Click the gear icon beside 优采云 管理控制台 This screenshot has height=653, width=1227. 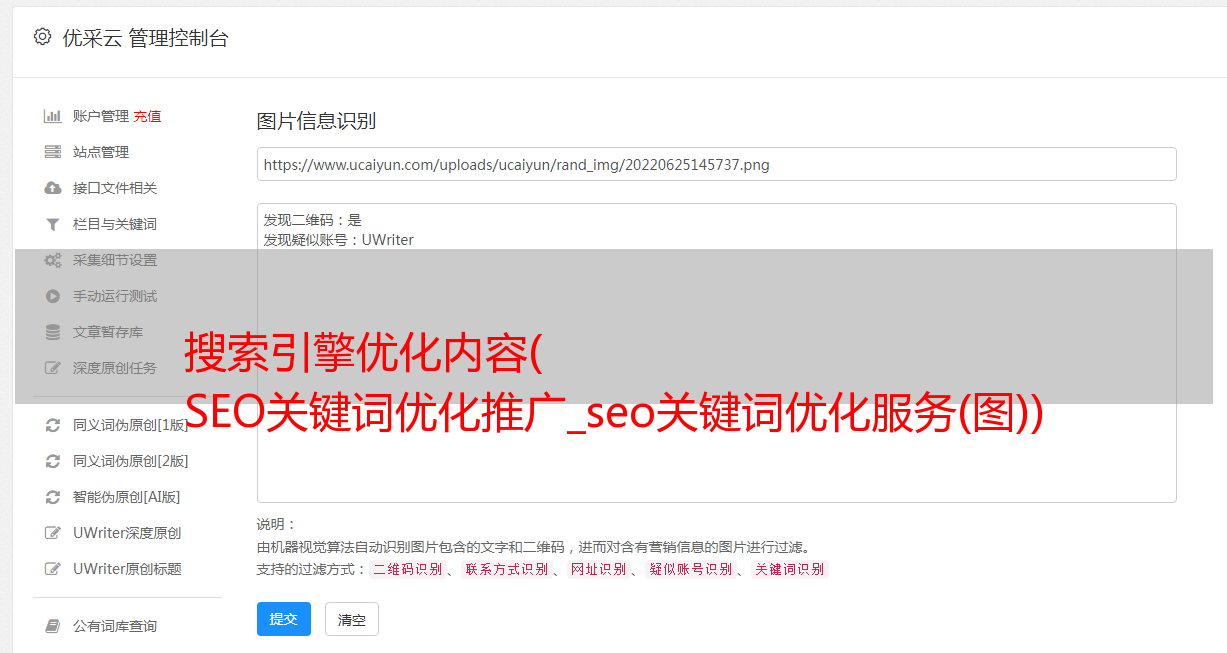(x=42, y=37)
